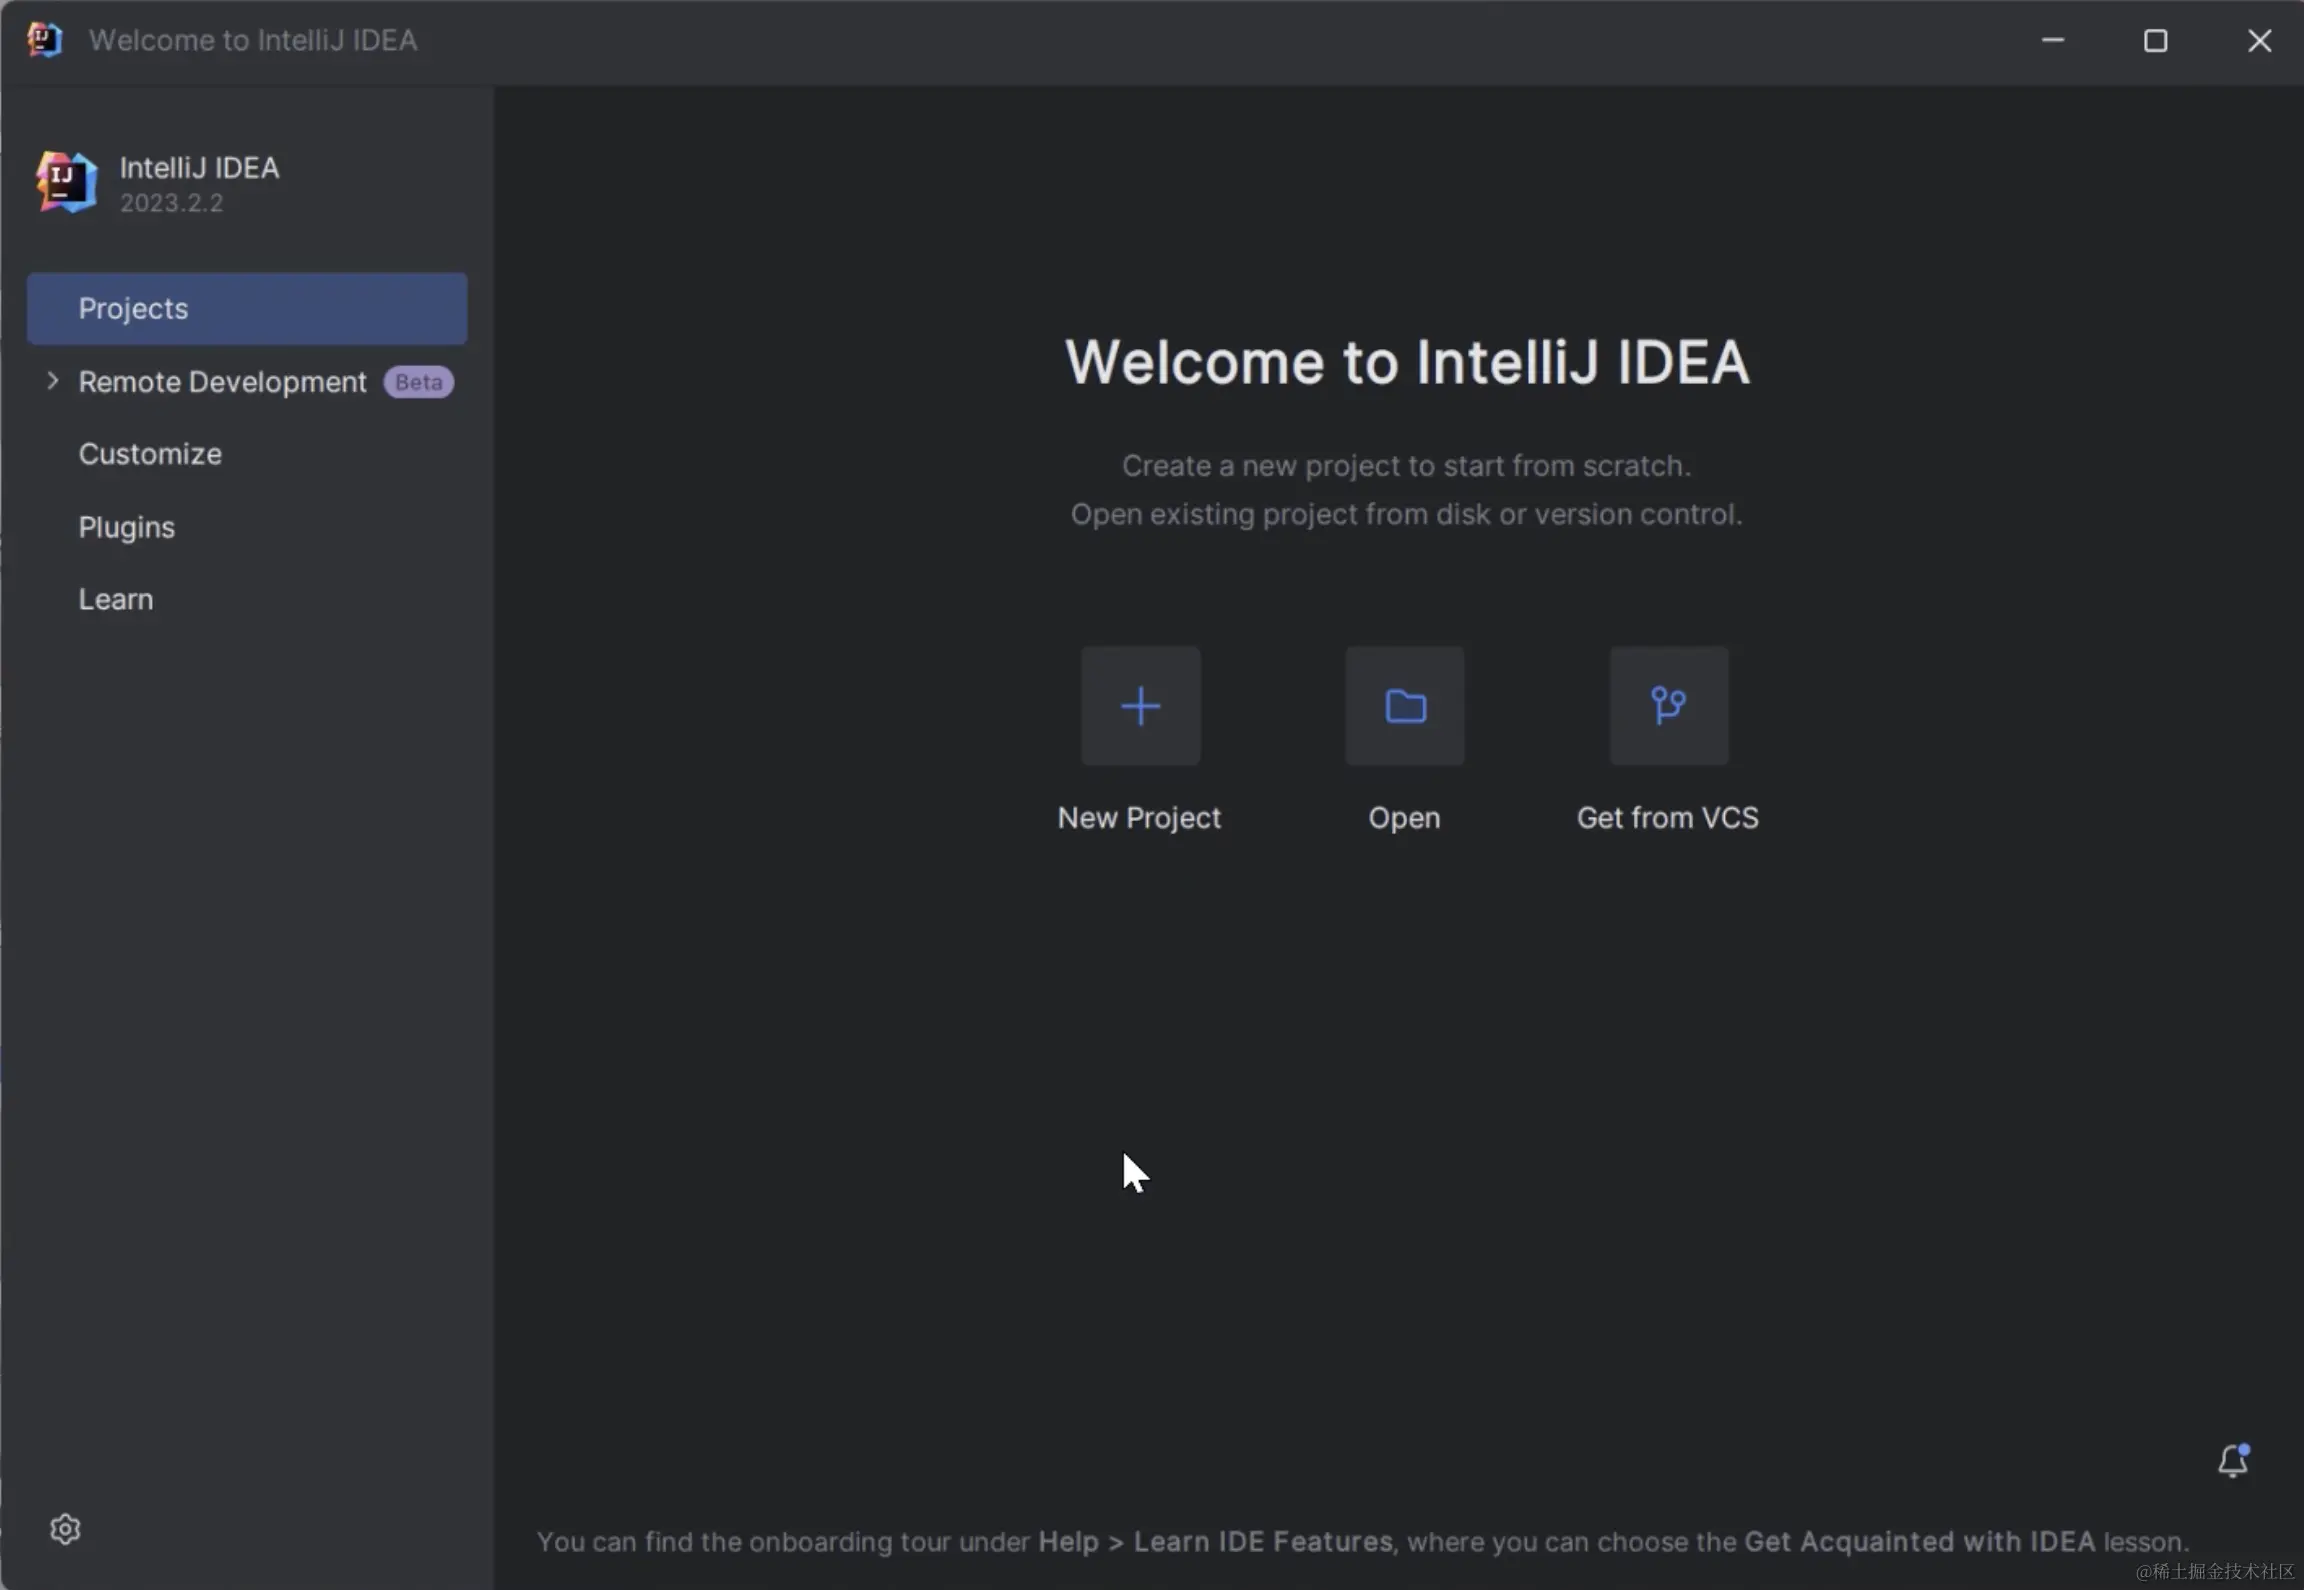Click the Open label
This screenshot has height=1590, width=2304.
point(1404,818)
